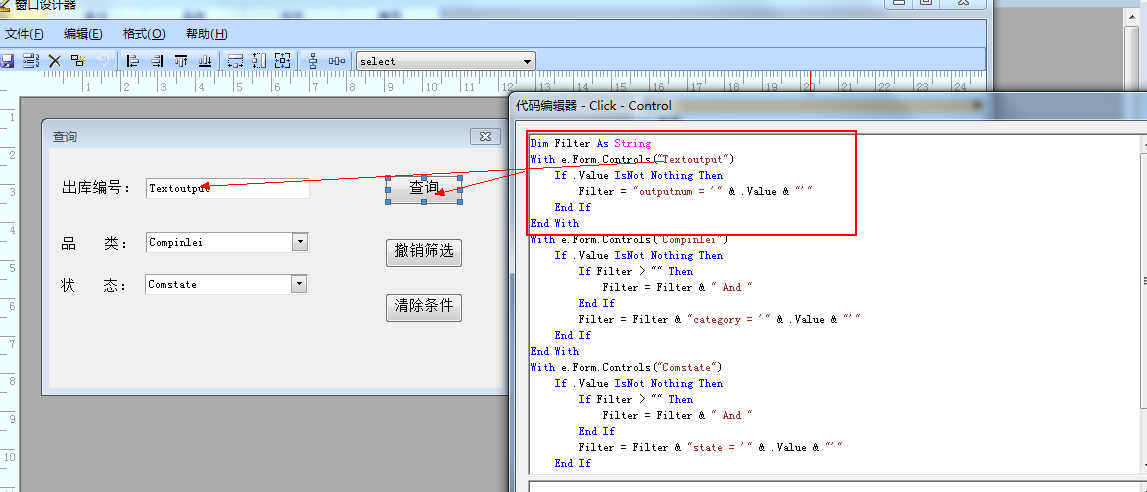Open the 'select' combo box in toolbar

pyautogui.click(x=528, y=61)
